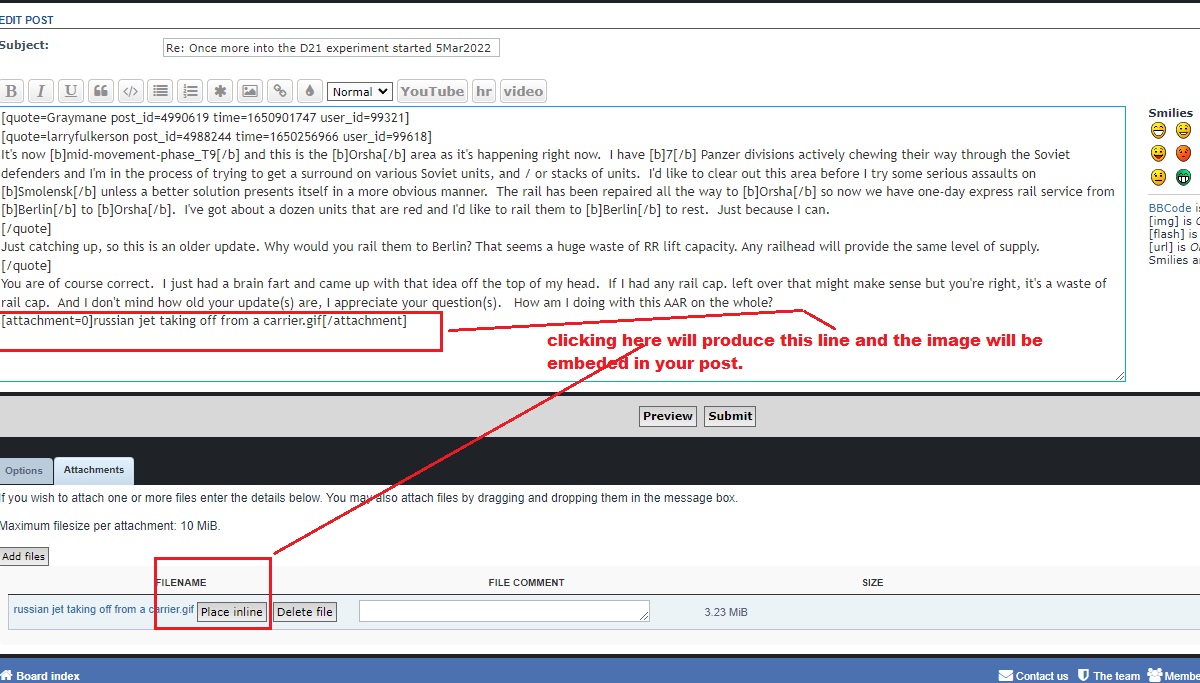Insert the neutral face smiley
Screen dimensions: 1200x683
1158,177
